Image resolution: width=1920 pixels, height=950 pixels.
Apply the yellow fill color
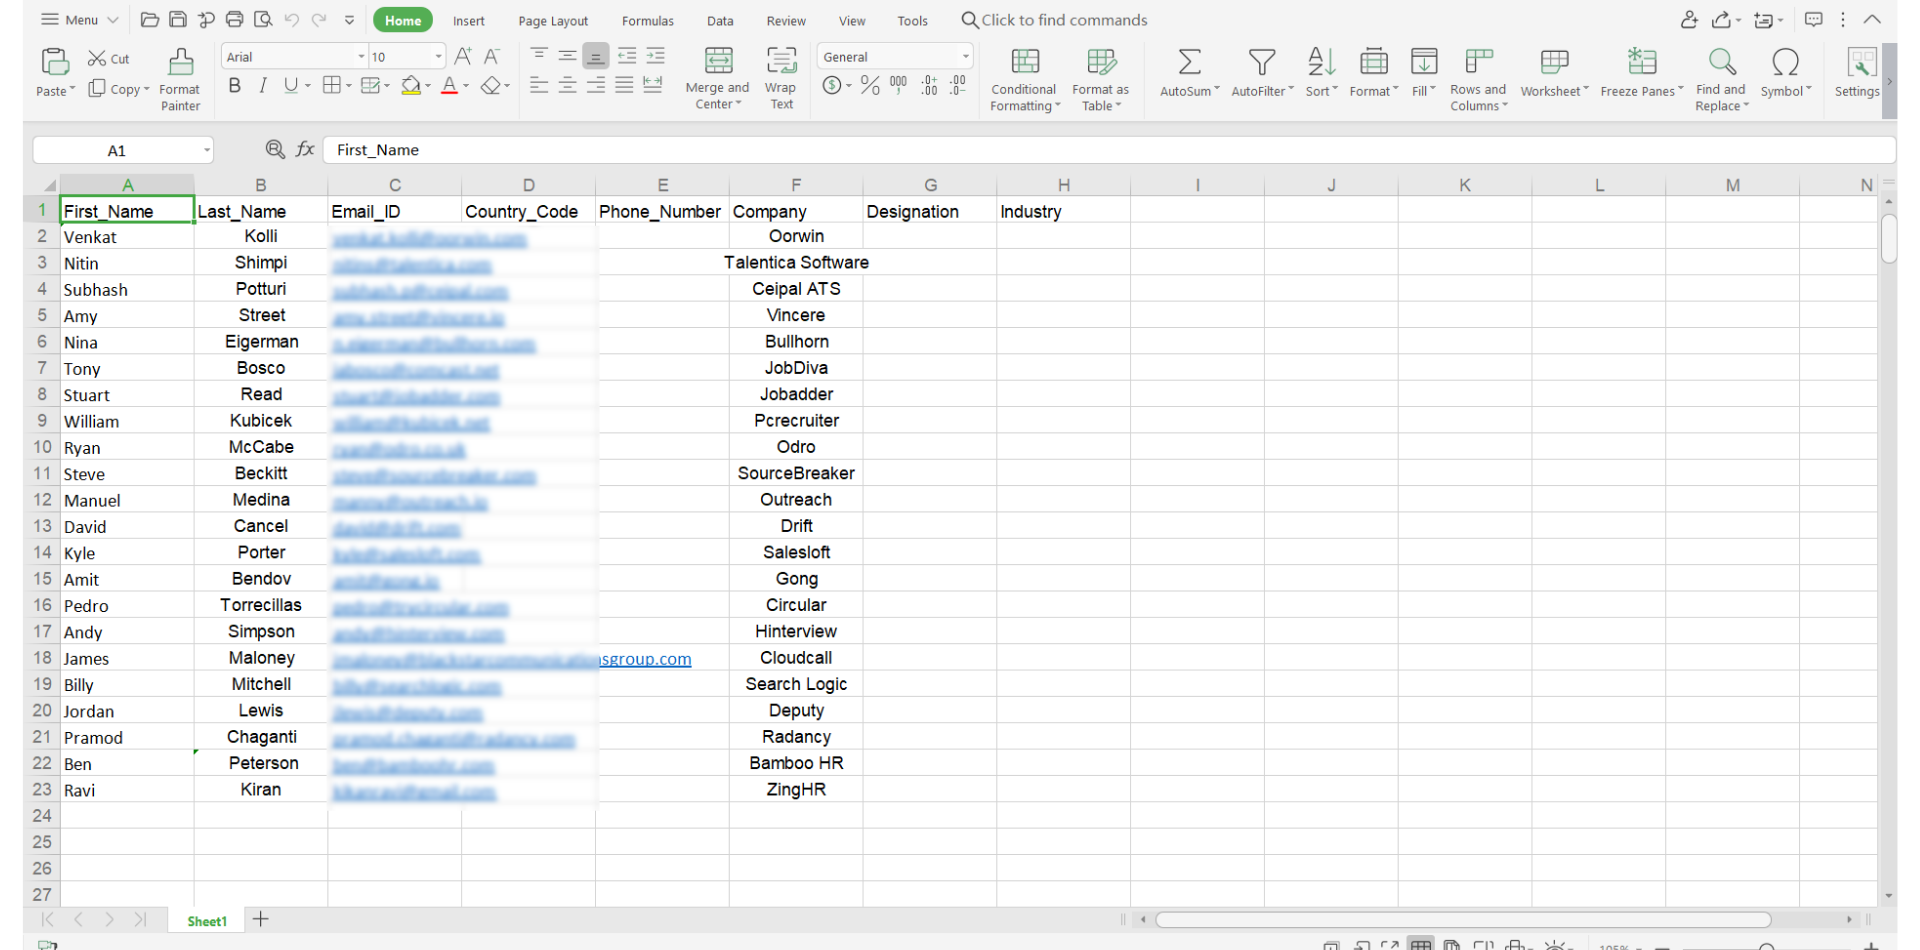click(x=410, y=86)
